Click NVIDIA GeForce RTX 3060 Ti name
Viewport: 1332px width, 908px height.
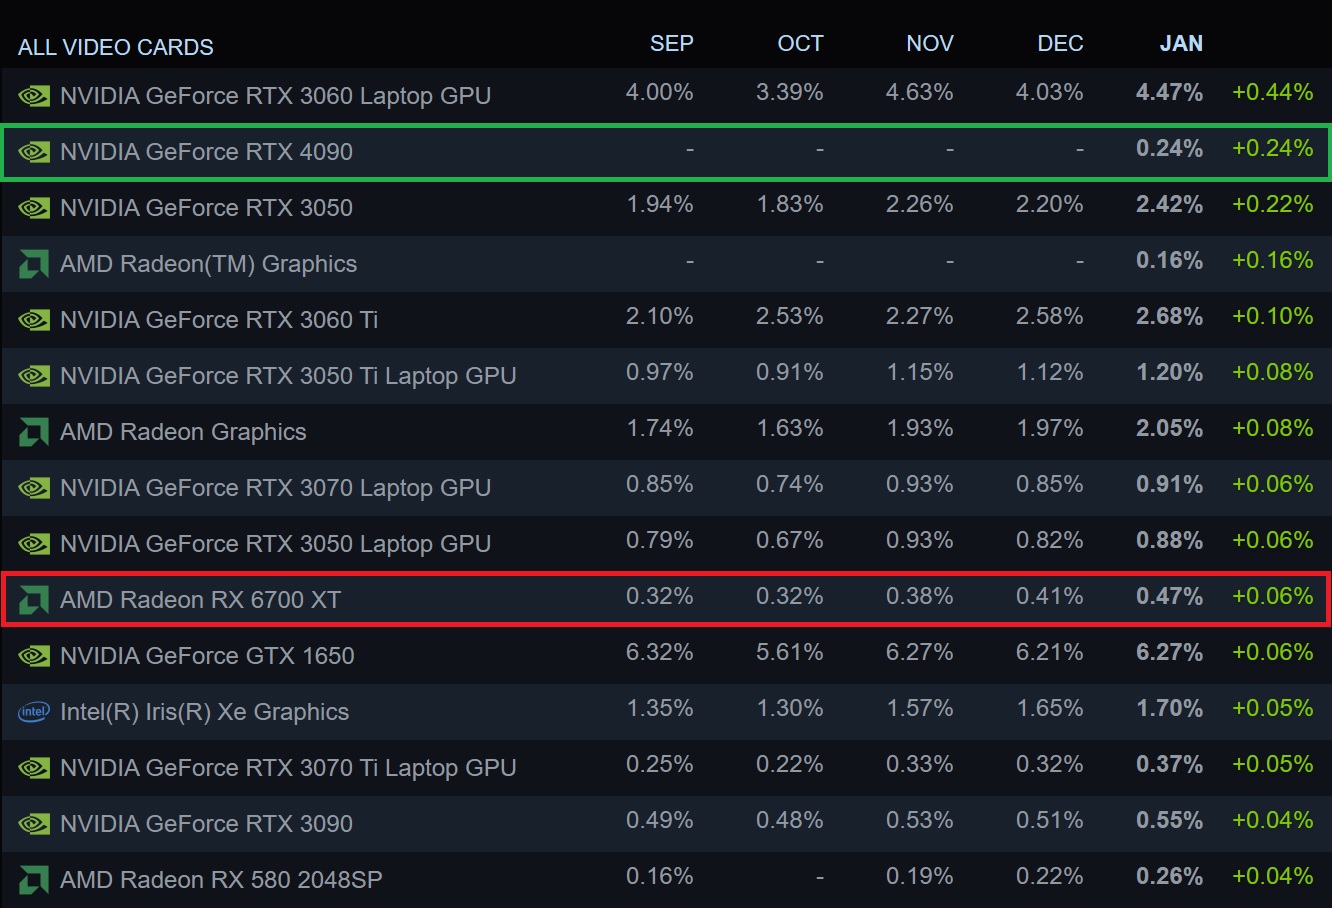(219, 320)
